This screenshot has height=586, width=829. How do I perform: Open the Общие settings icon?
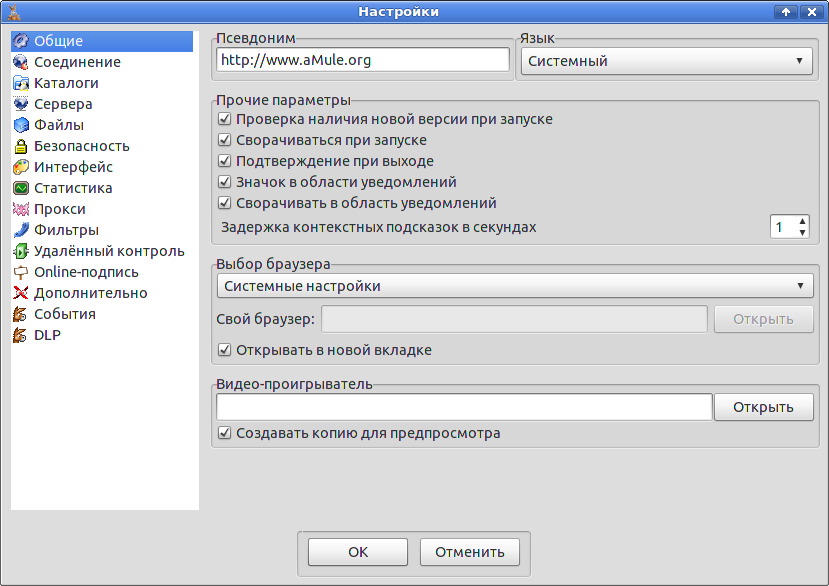click(21, 41)
